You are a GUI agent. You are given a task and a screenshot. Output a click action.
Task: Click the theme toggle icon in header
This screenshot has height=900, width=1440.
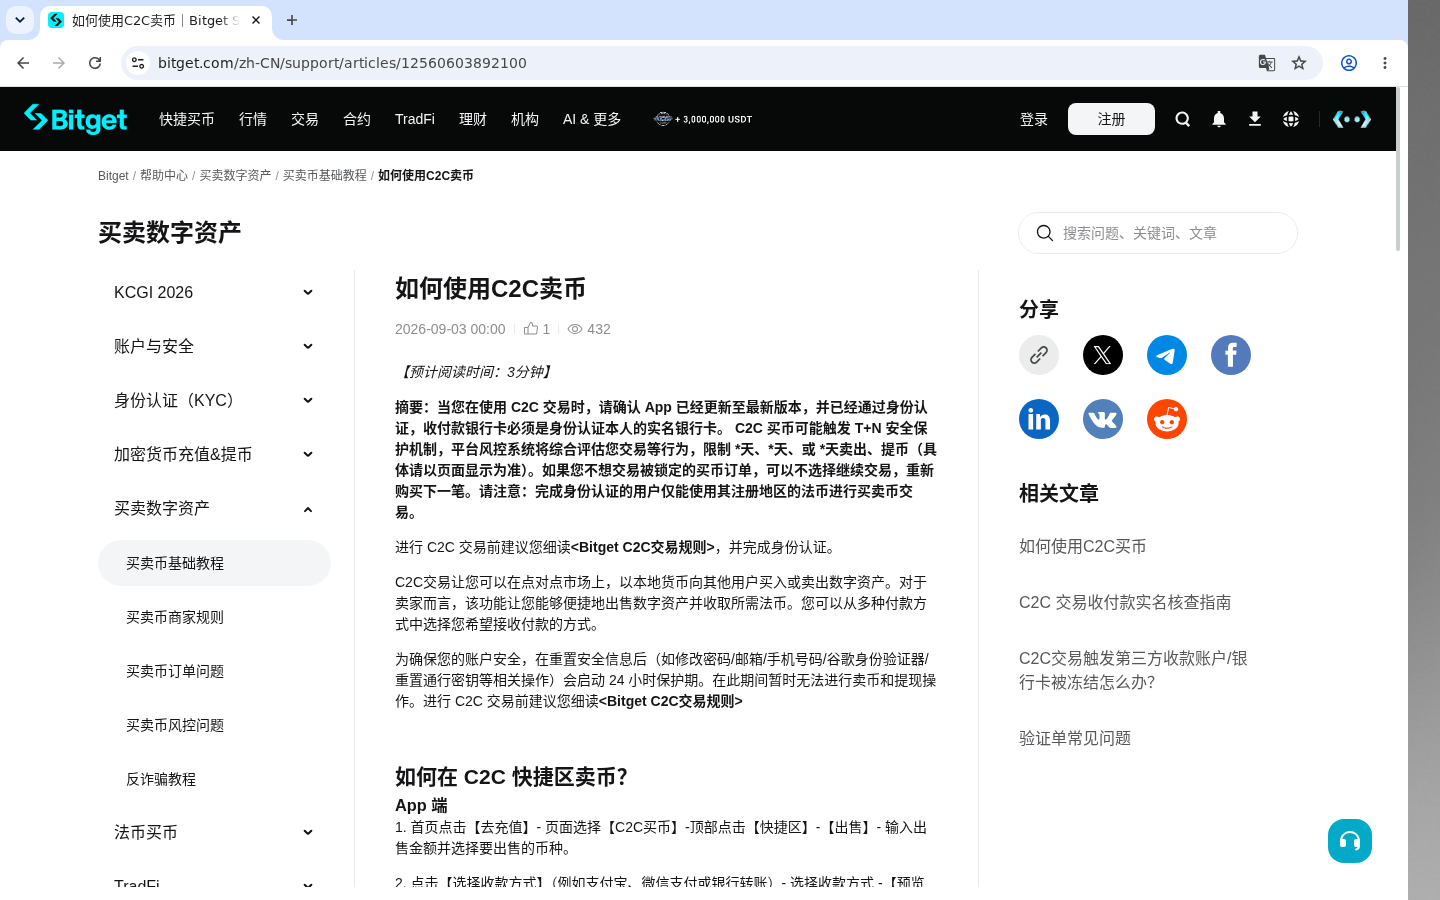coord(1352,119)
